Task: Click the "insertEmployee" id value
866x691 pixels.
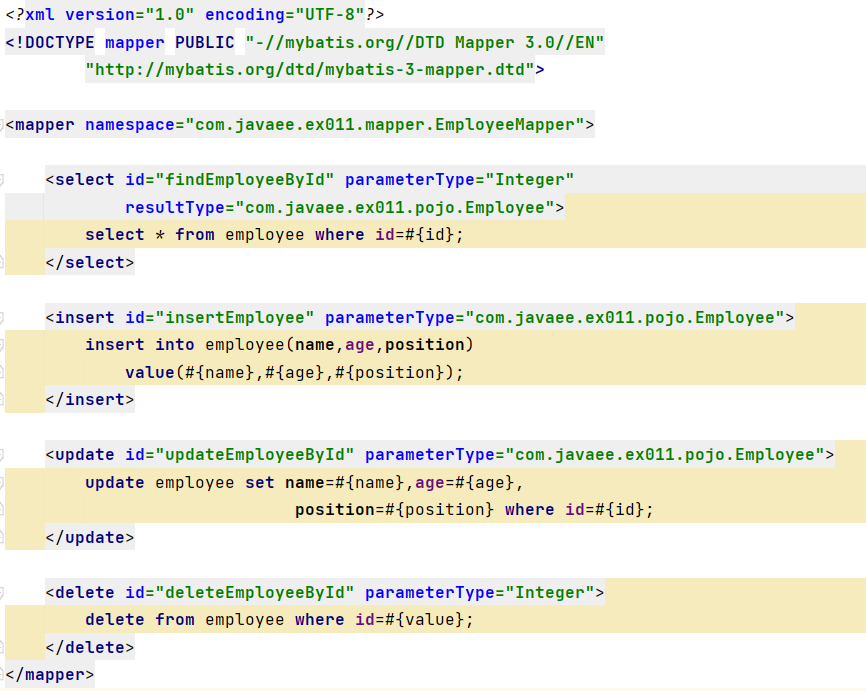Action: (x=235, y=318)
